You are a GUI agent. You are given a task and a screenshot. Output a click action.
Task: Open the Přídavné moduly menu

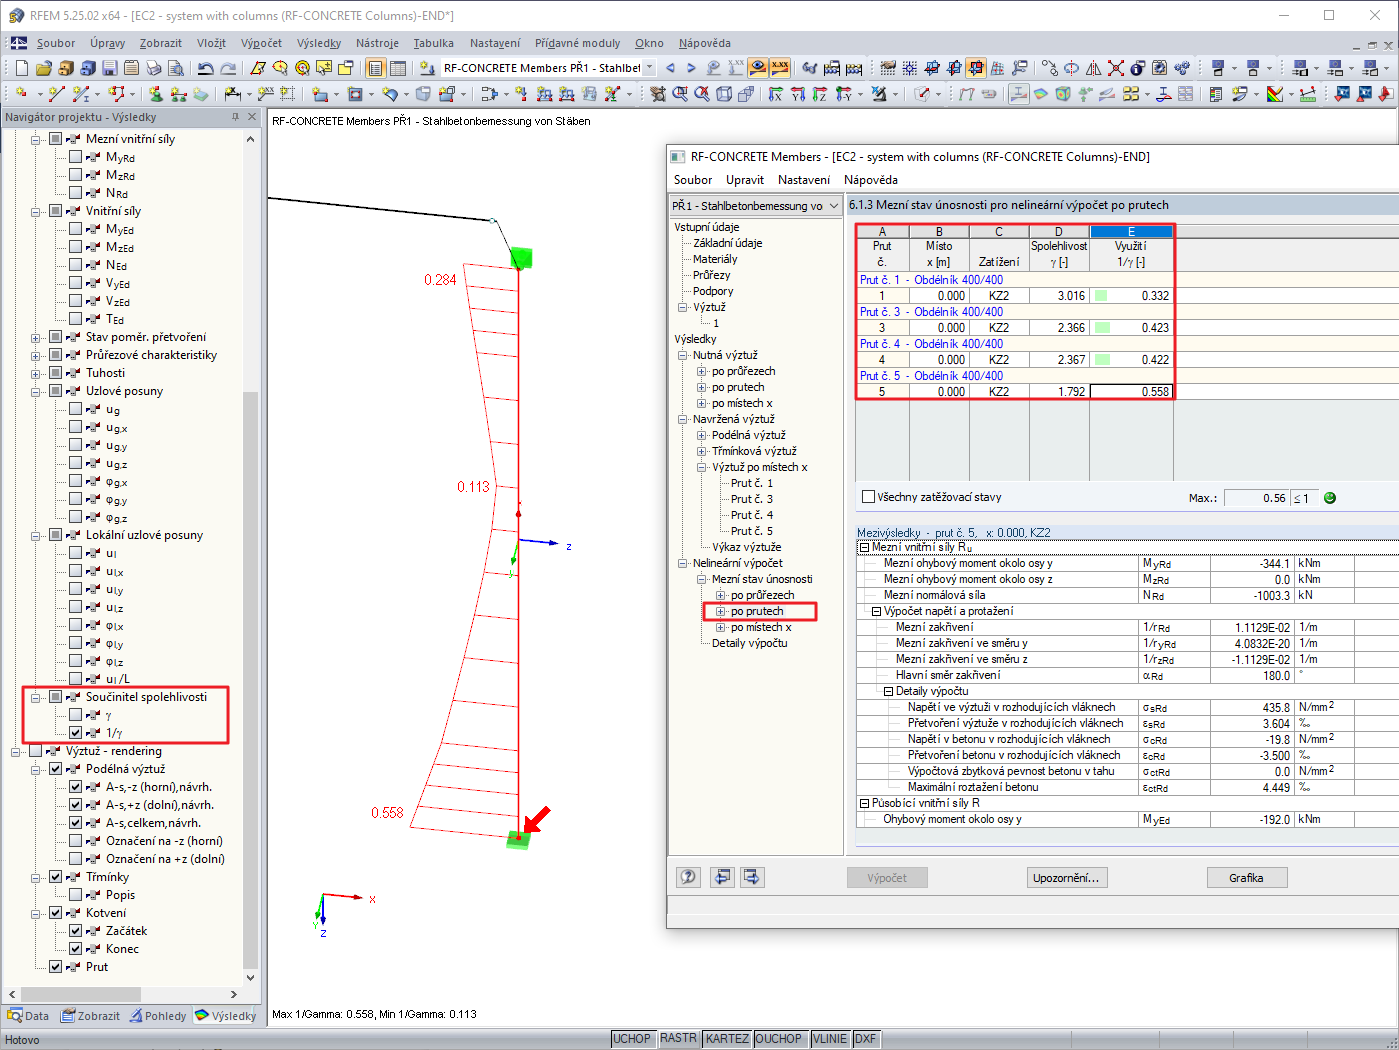click(577, 43)
